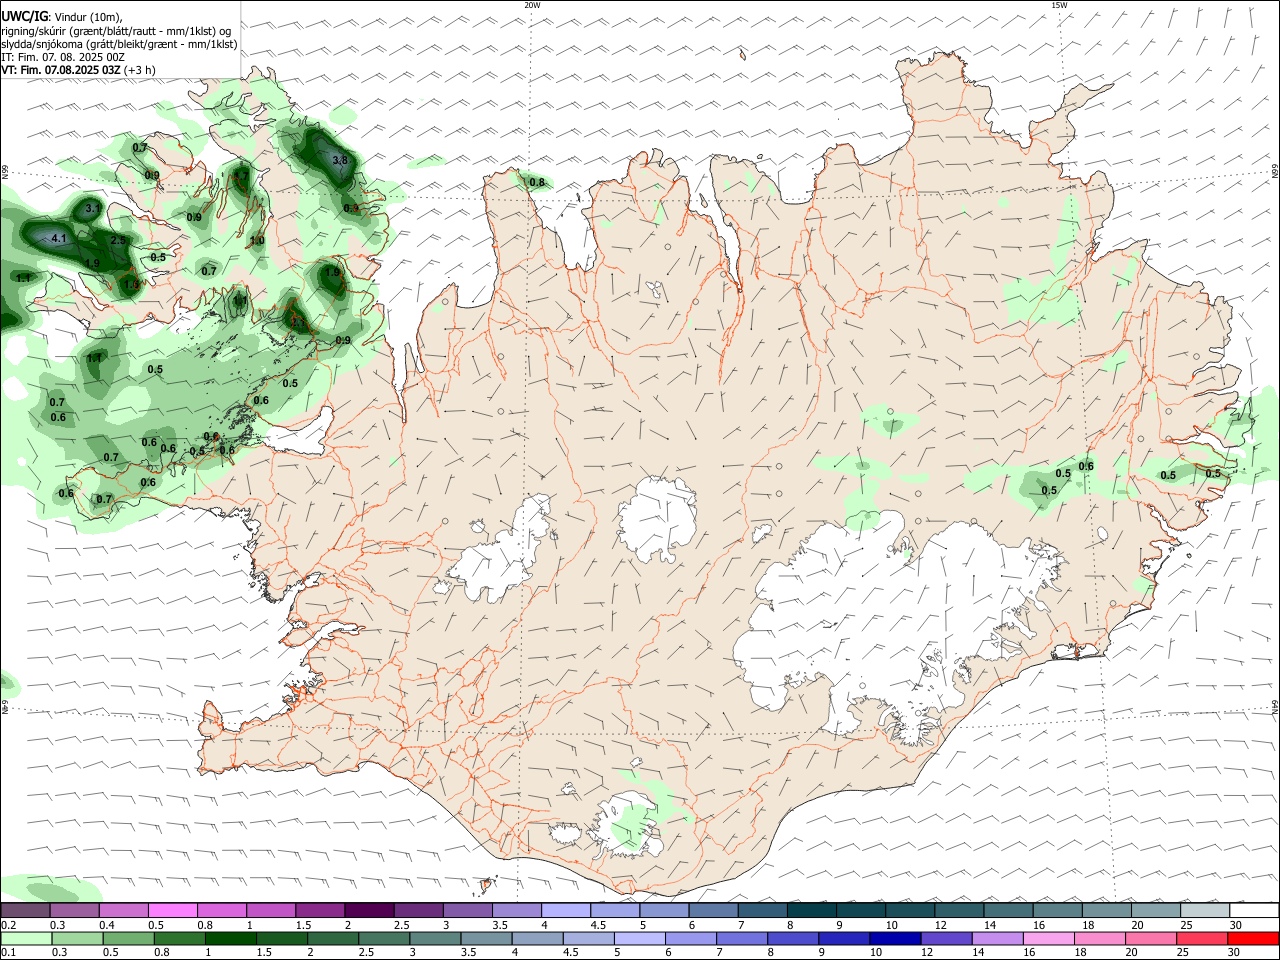Click the 0.2 label on the purple scale
Viewport: 1280px width, 960px height.
click(9, 925)
